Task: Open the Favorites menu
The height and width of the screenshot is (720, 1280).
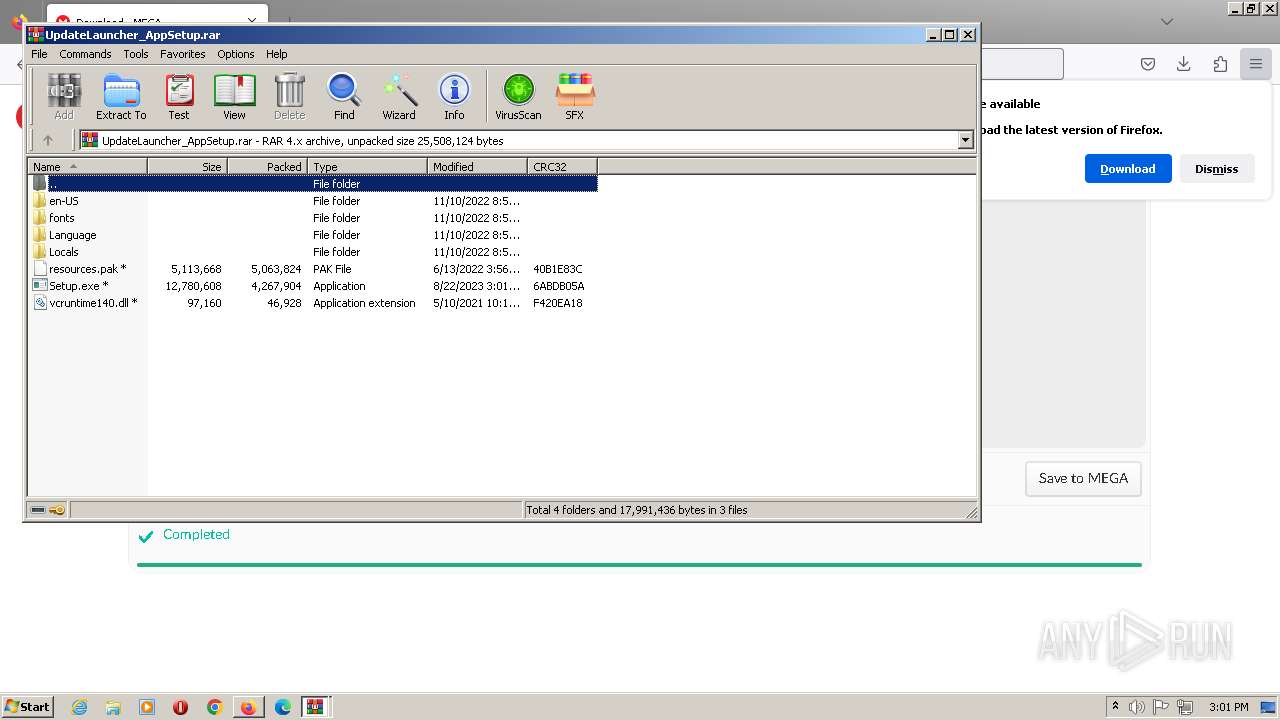Action: coord(183,54)
